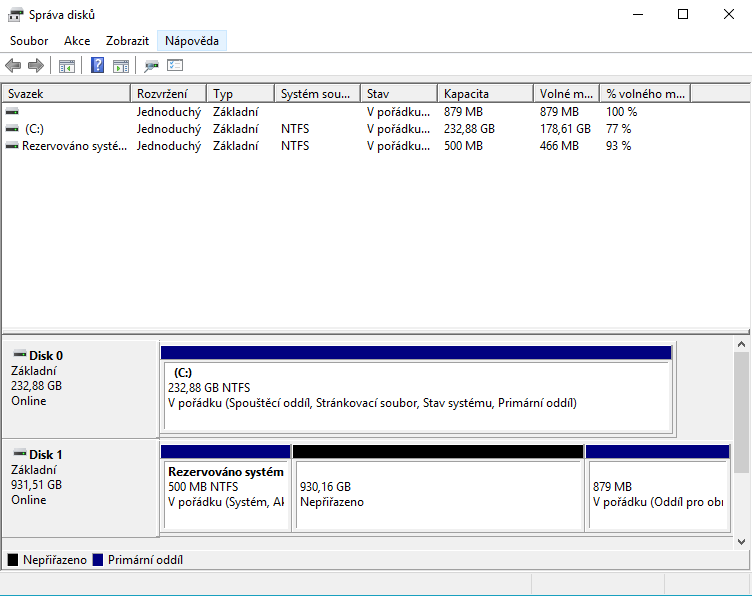The image size is (752, 596).
Task: Sort by the Kapacita column header
Action: (x=485, y=93)
